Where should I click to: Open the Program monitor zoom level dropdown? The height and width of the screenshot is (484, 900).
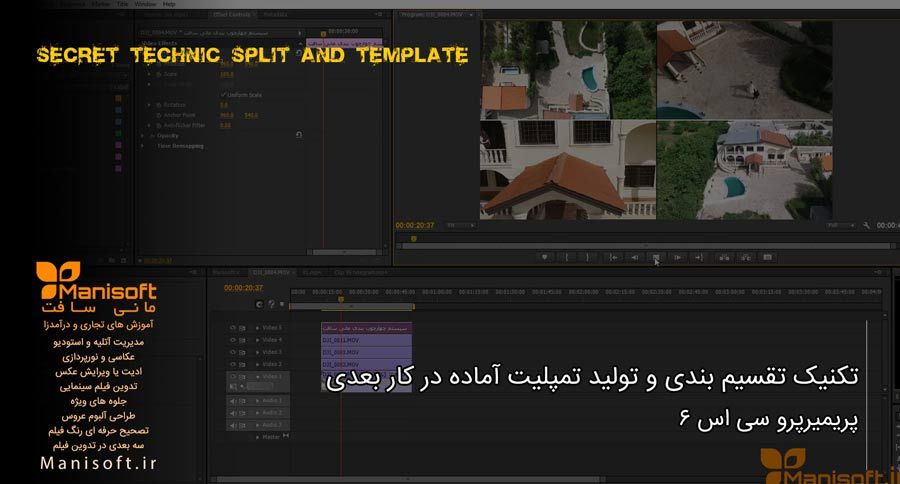point(462,226)
